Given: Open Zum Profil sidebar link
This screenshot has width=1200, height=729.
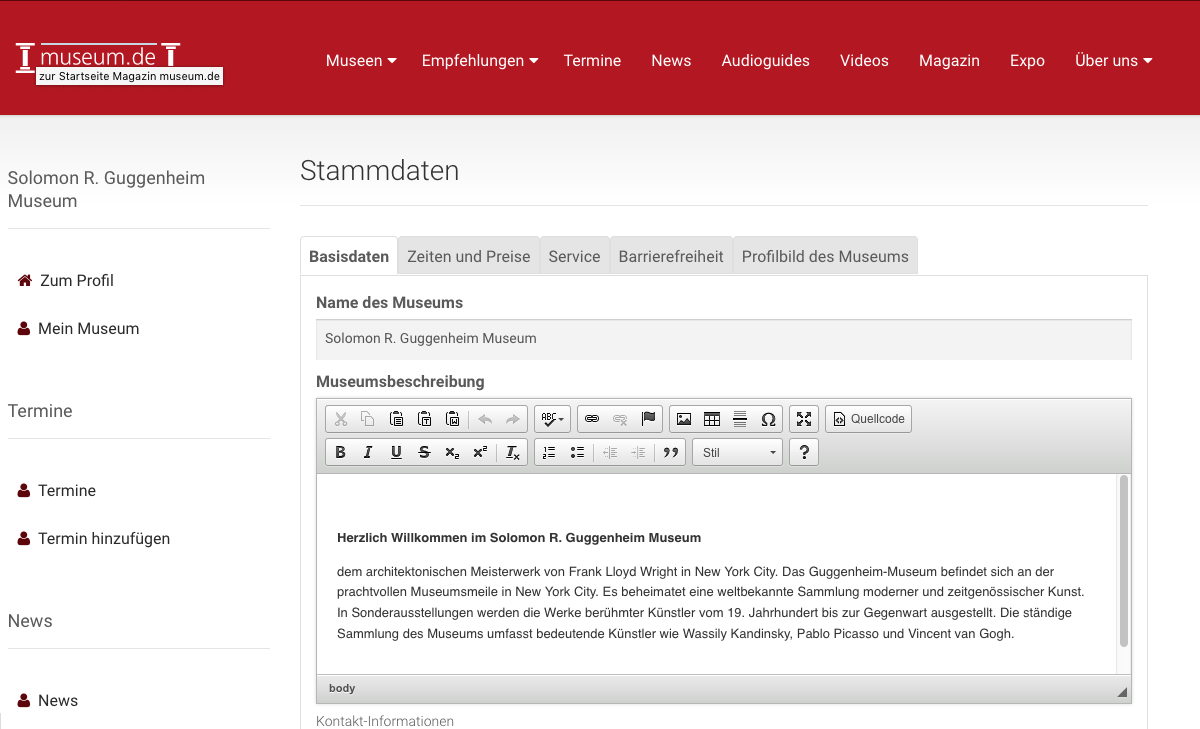Looking at the screenshot, I should 77,281.
